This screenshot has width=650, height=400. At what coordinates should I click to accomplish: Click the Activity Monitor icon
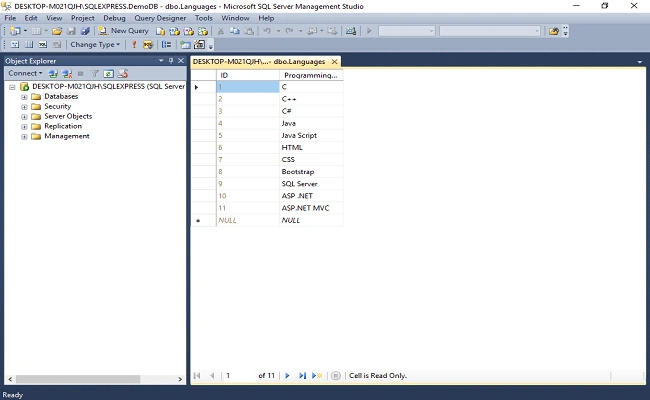click(351, 31)
